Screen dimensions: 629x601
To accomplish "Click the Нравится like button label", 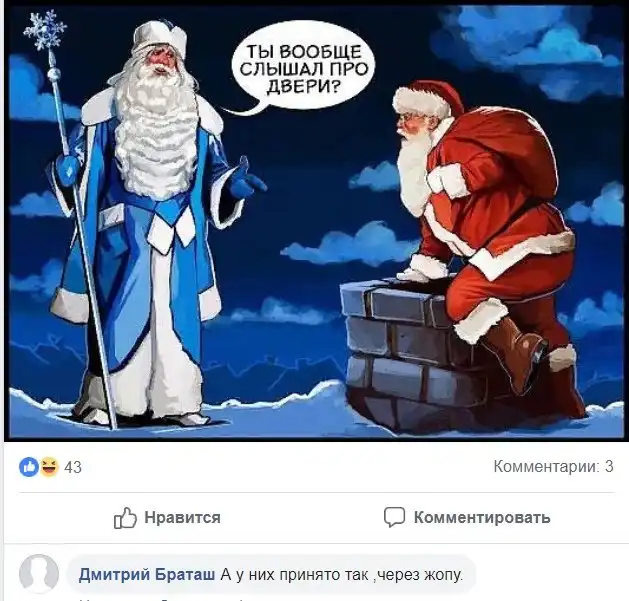I will [183, 518].
